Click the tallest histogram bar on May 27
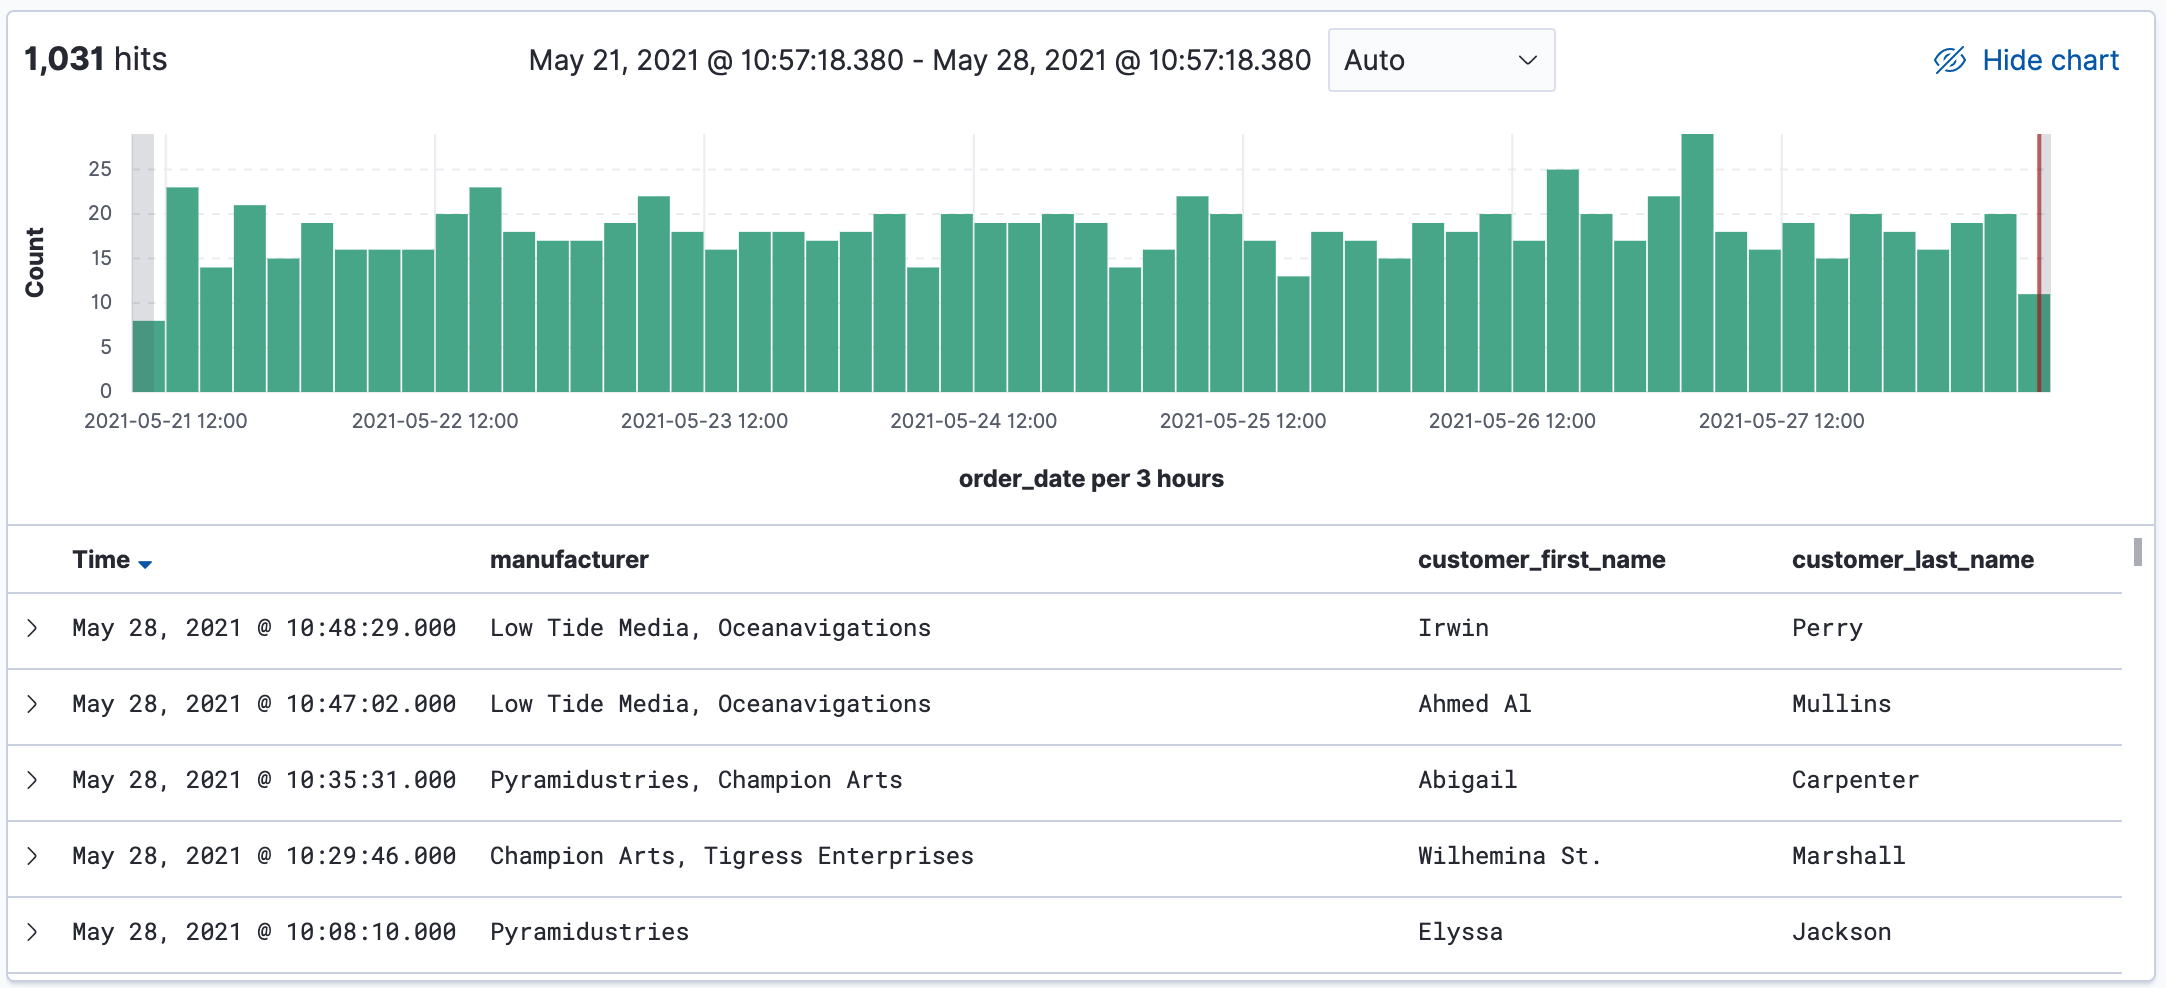The width and height of the screenshot is (2166, 988). point(1697,262)
